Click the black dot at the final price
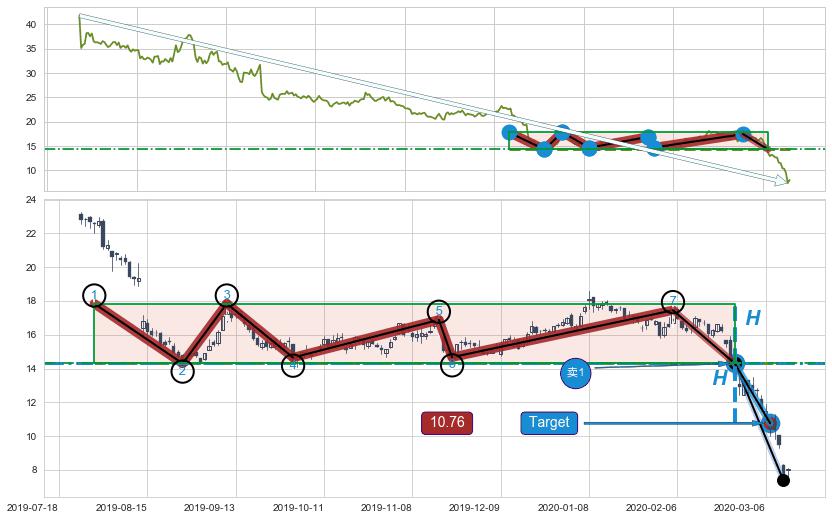Viewport: 832px width, 520px height. [783, 481]
